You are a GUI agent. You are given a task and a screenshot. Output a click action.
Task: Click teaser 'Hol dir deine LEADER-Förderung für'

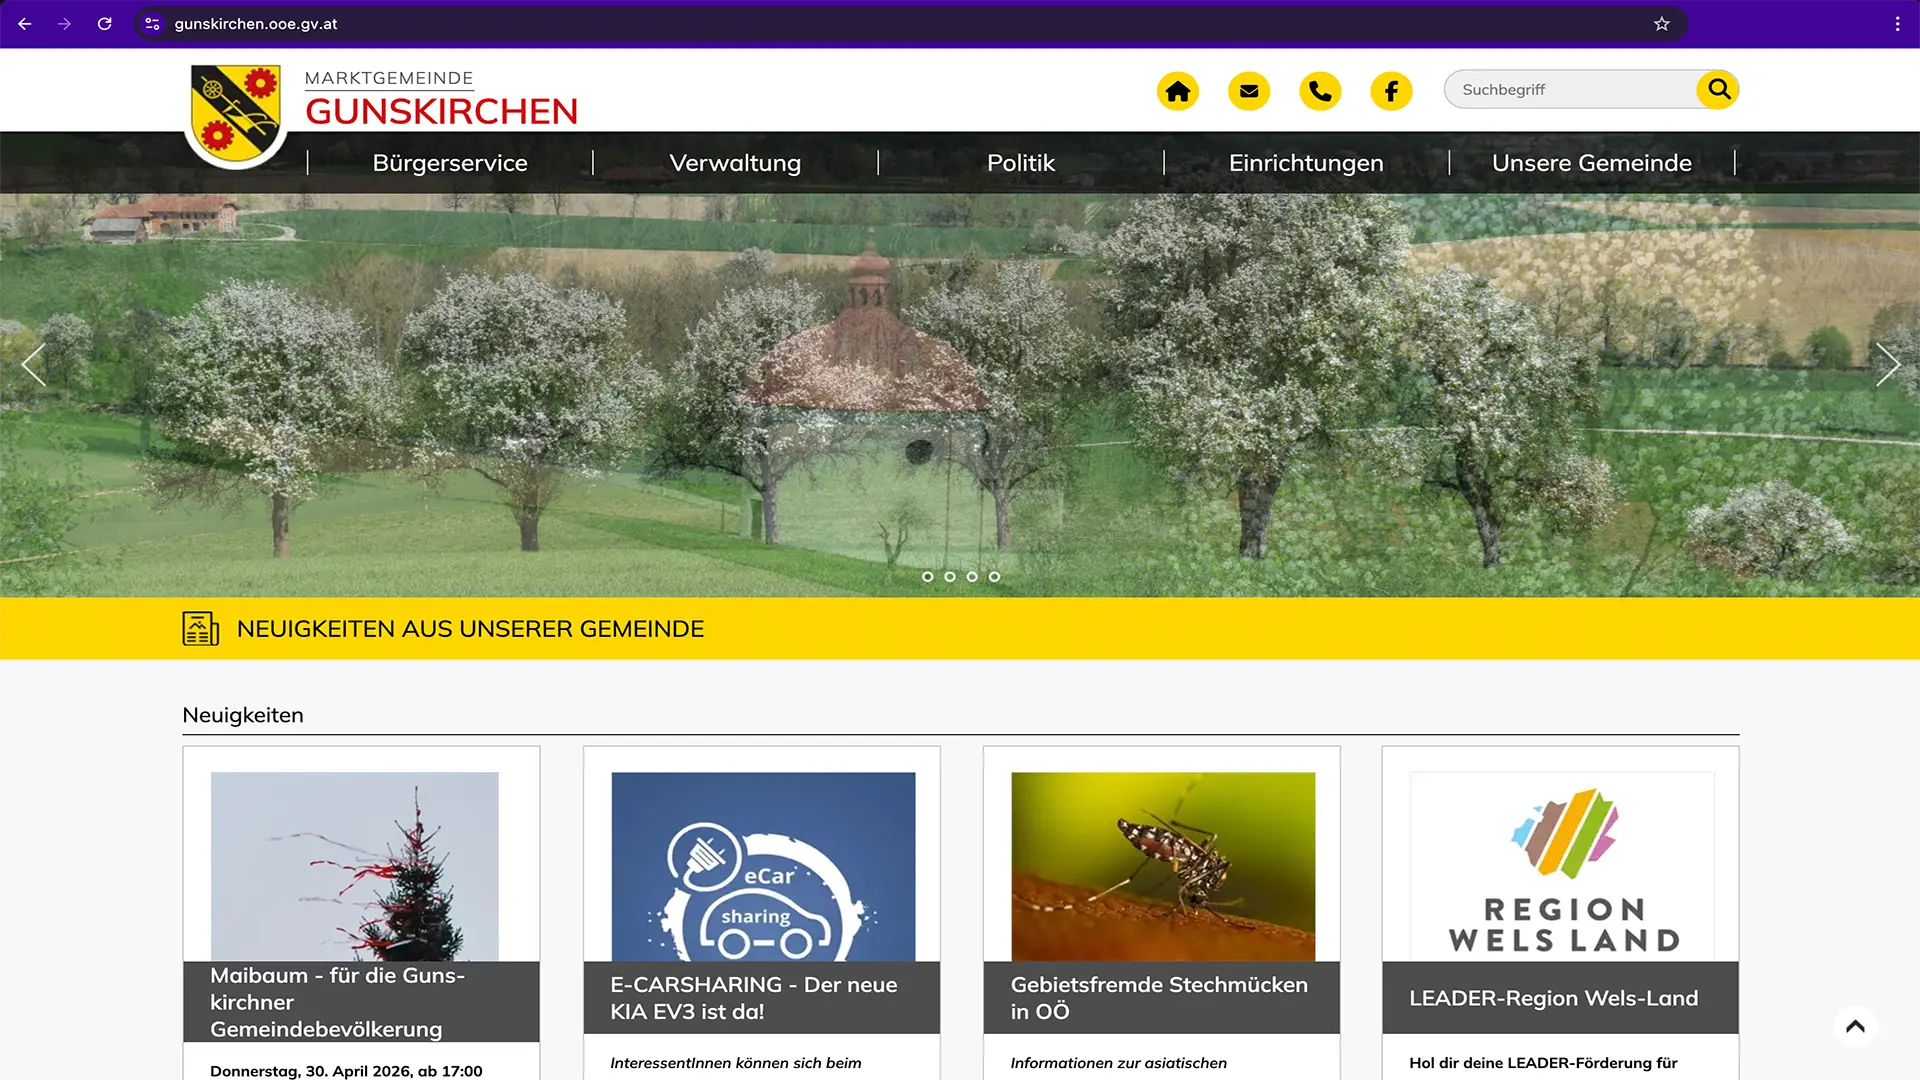pyautogui.click(x=1543, y=1063)
